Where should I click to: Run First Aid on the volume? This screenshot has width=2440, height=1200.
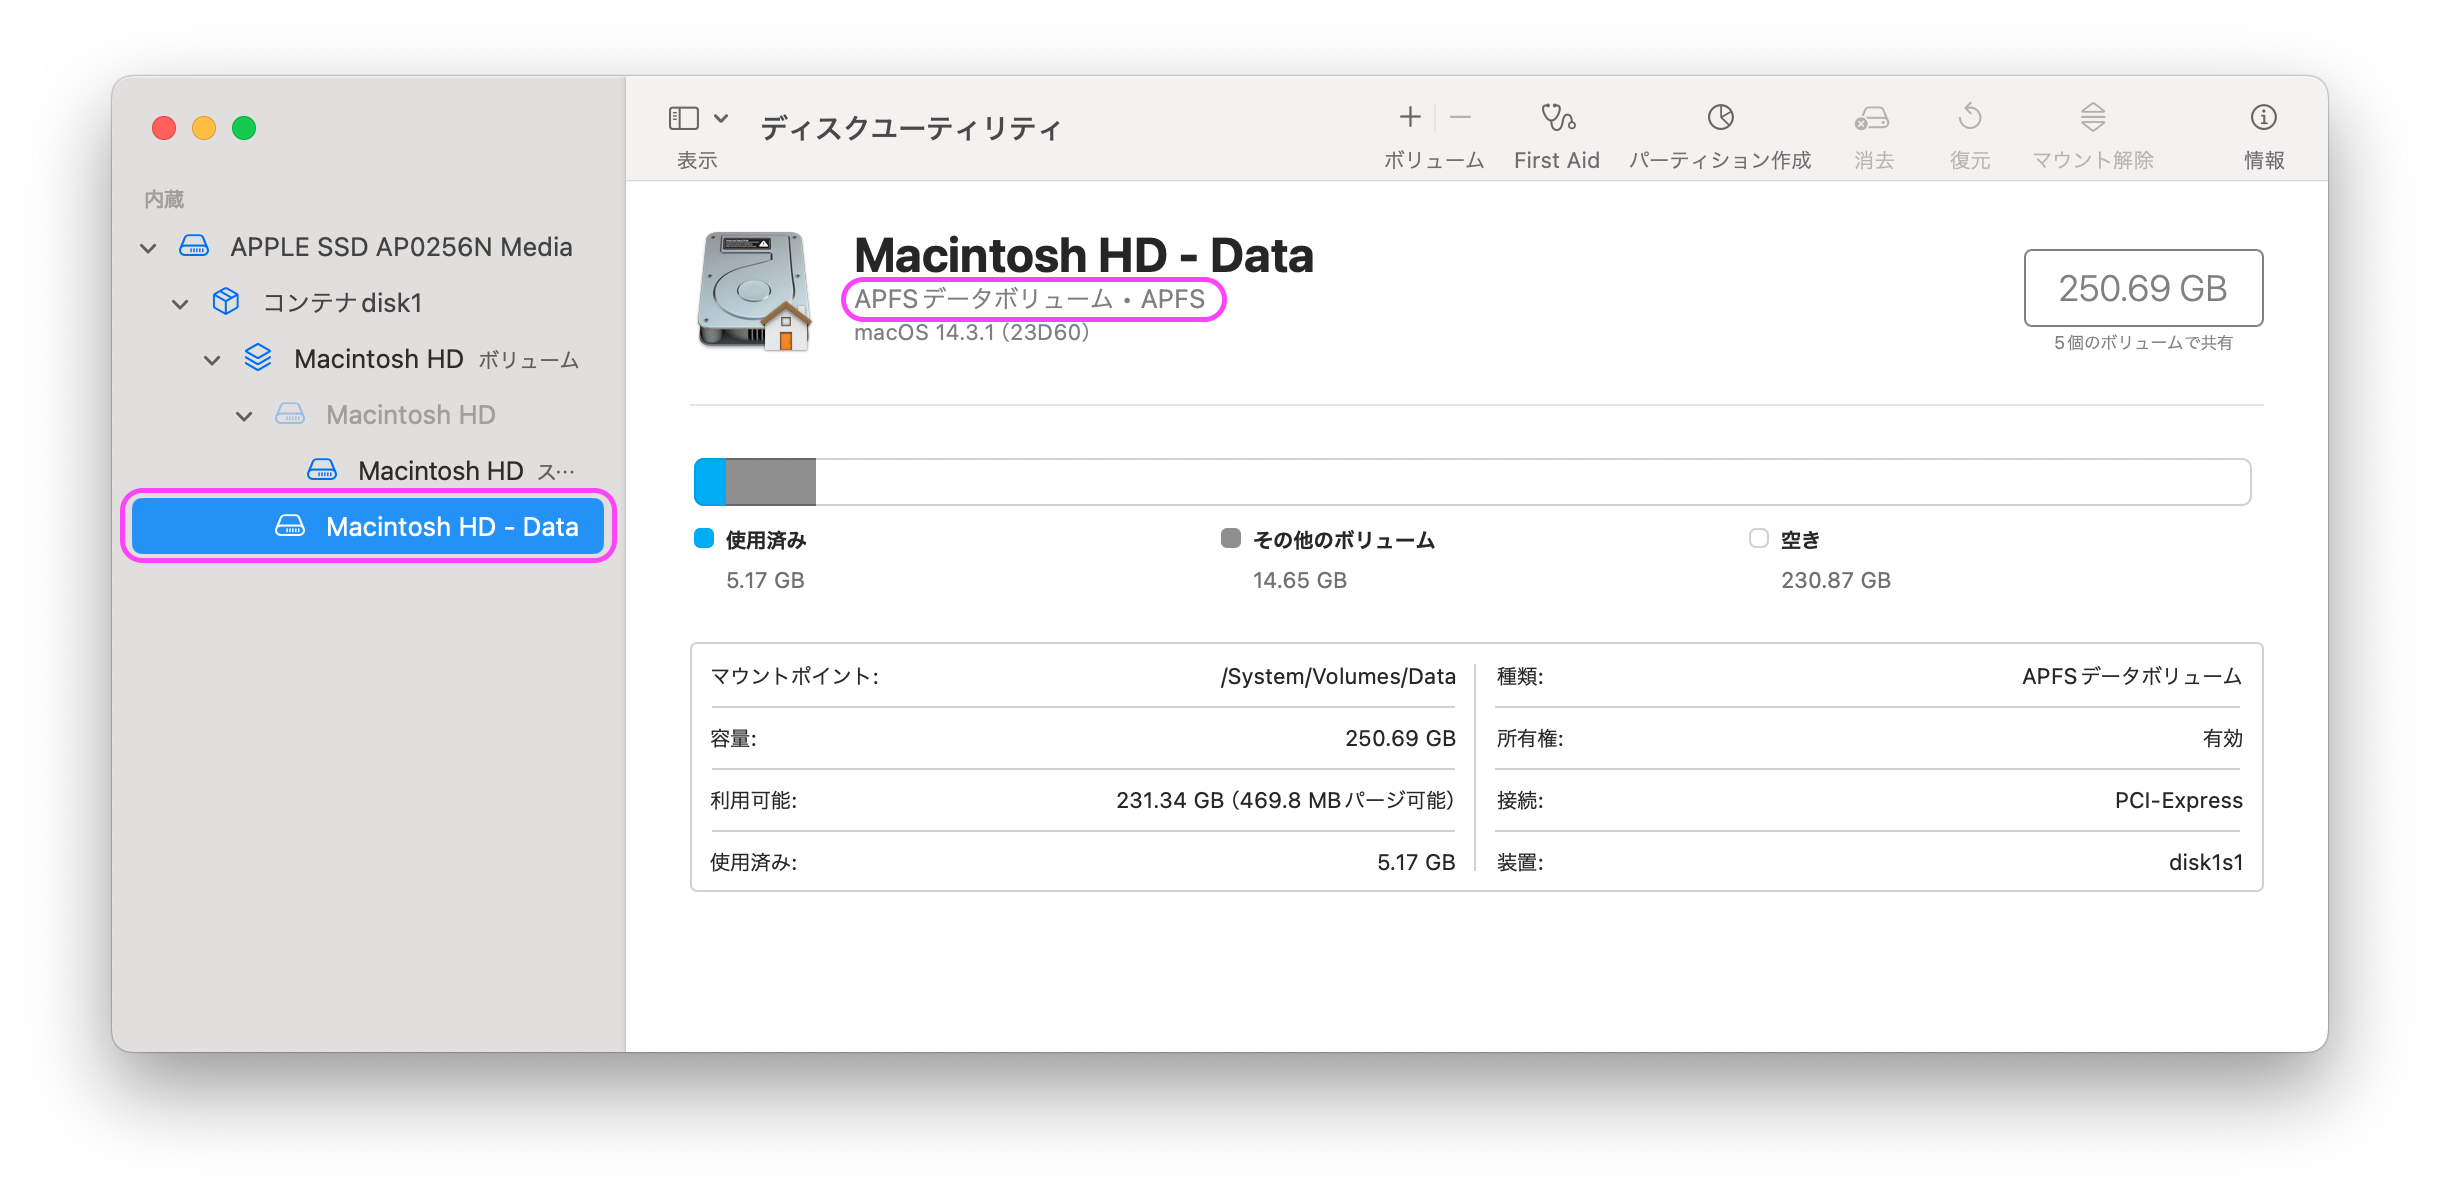(1556, 130)
